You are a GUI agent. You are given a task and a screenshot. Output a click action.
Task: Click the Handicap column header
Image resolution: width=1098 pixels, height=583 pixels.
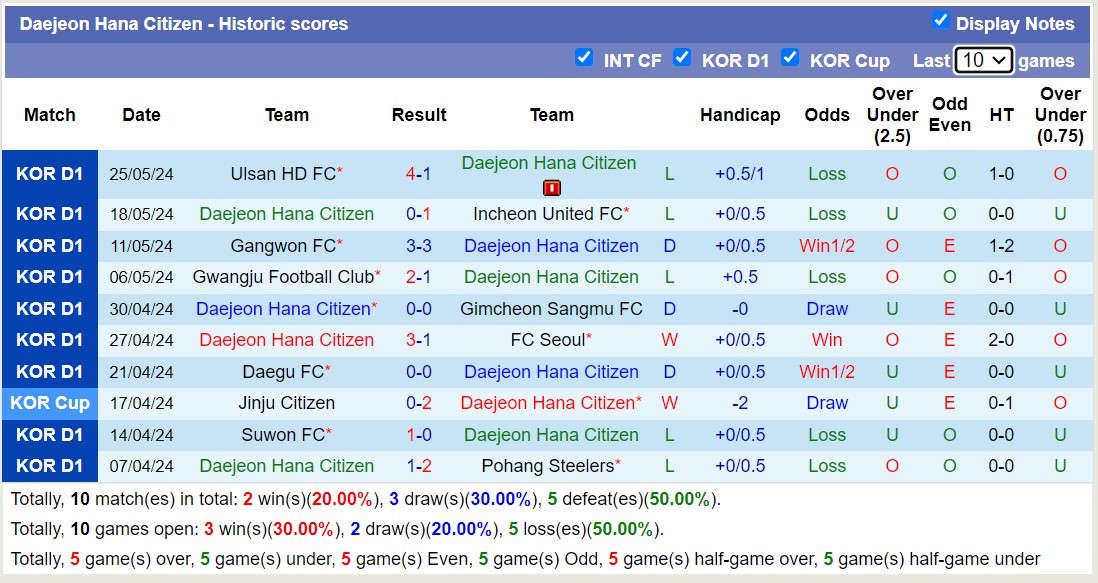740,115
